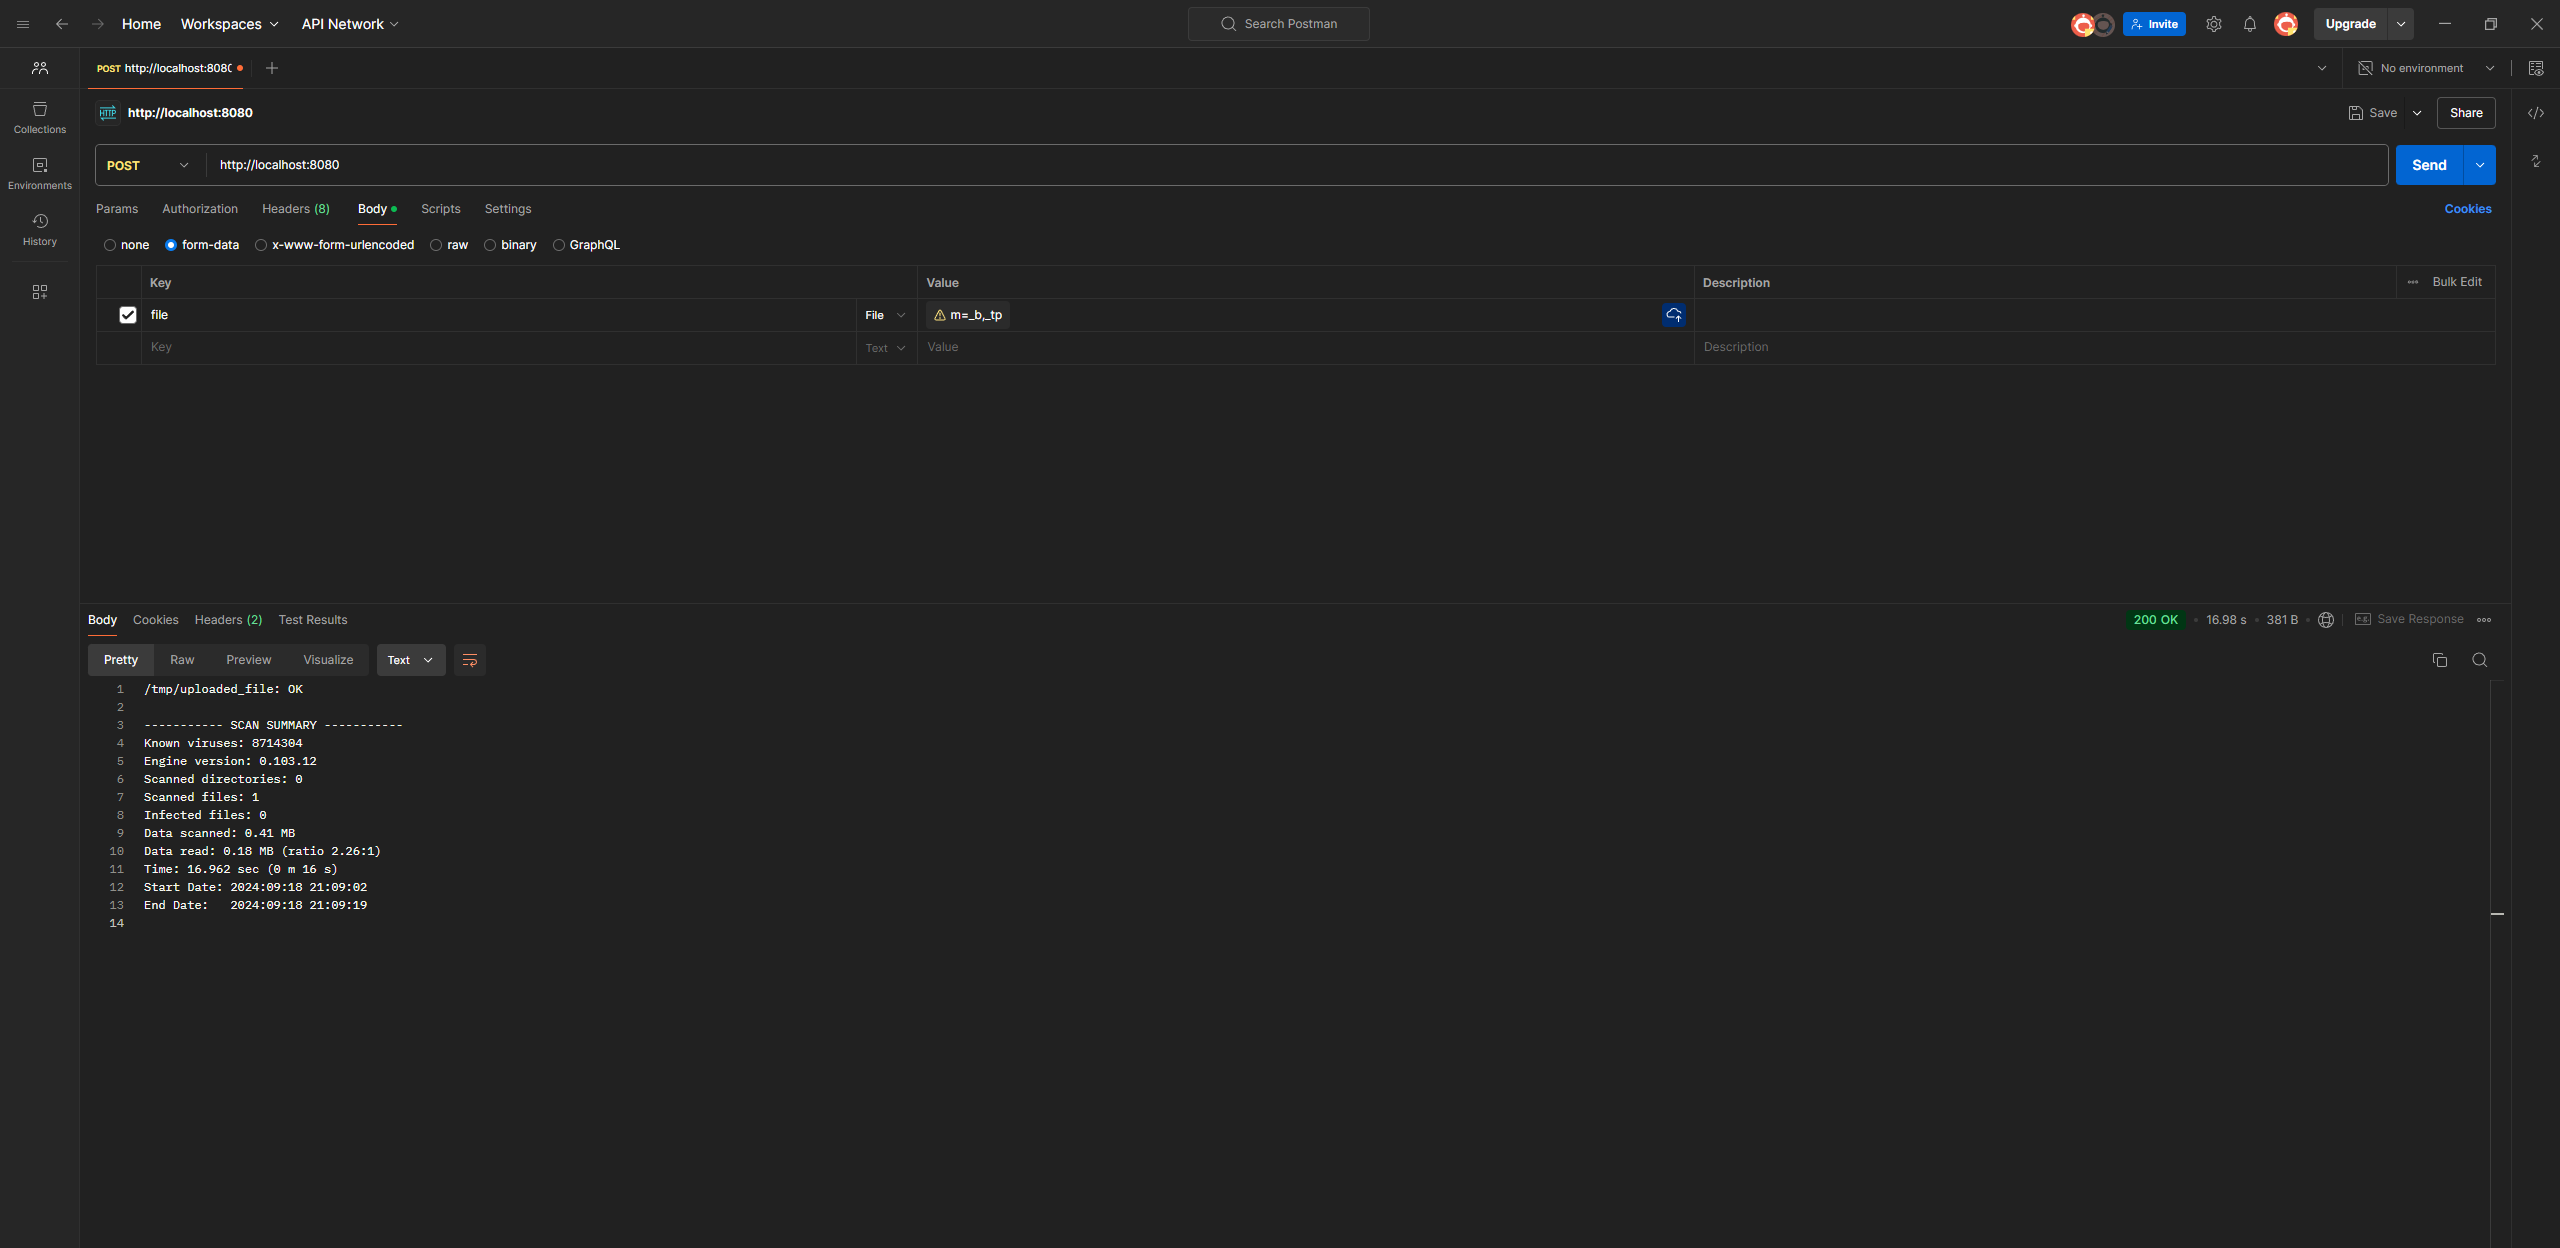Viewport: 2560px width, 1248px height.
Task: Search the response with magnifier icon
Action: (x=2480, y=660)
